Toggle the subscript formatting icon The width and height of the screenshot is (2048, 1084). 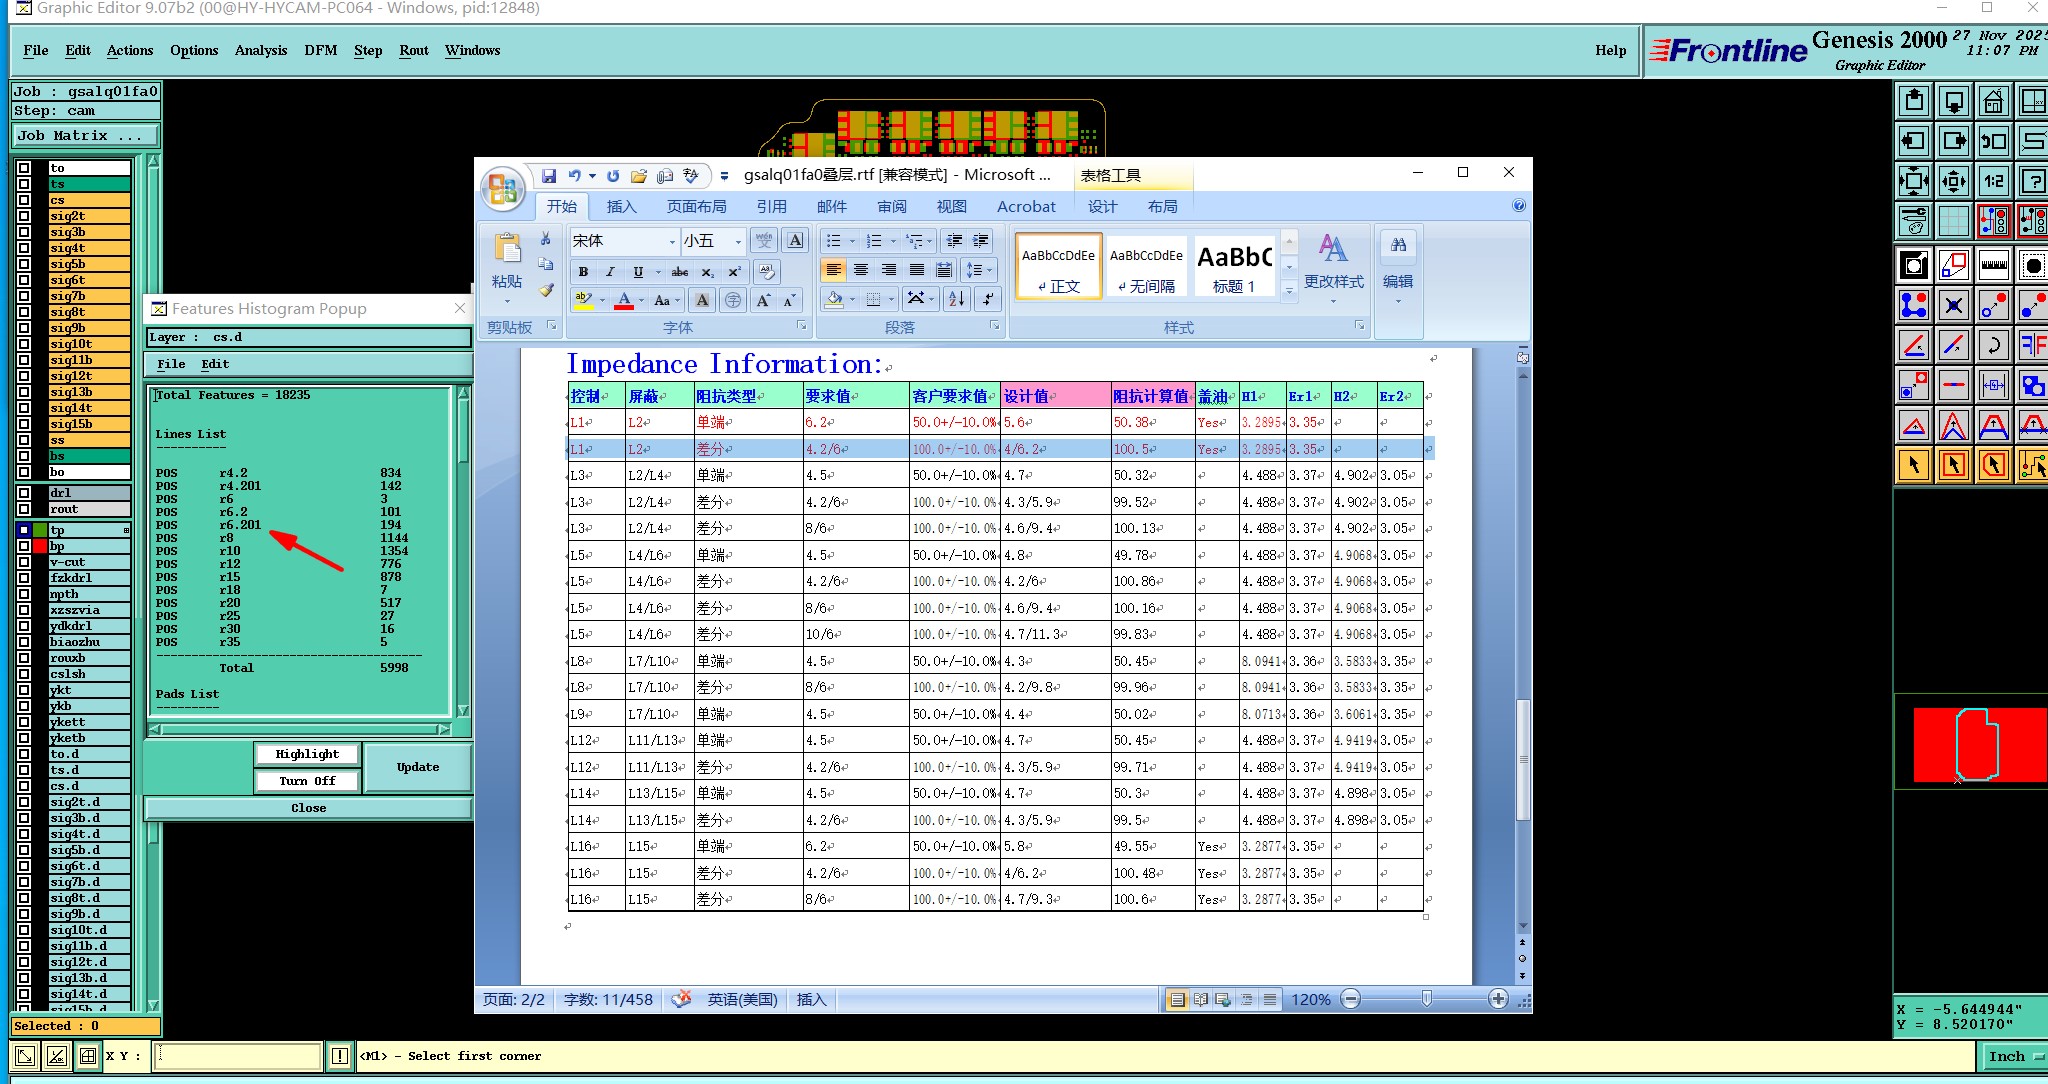707,272
